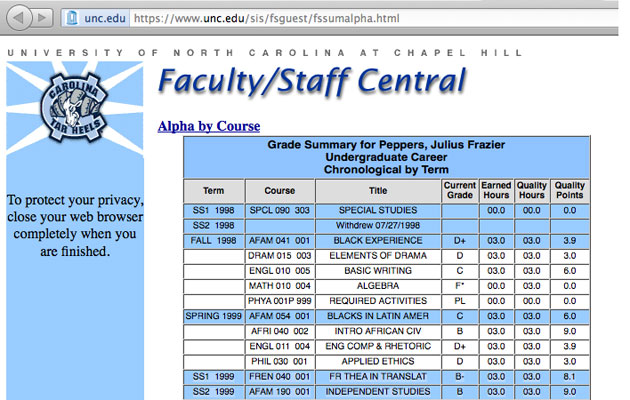
Task: Select the SPCL 090 303 course cell
Action: (280, 210)
